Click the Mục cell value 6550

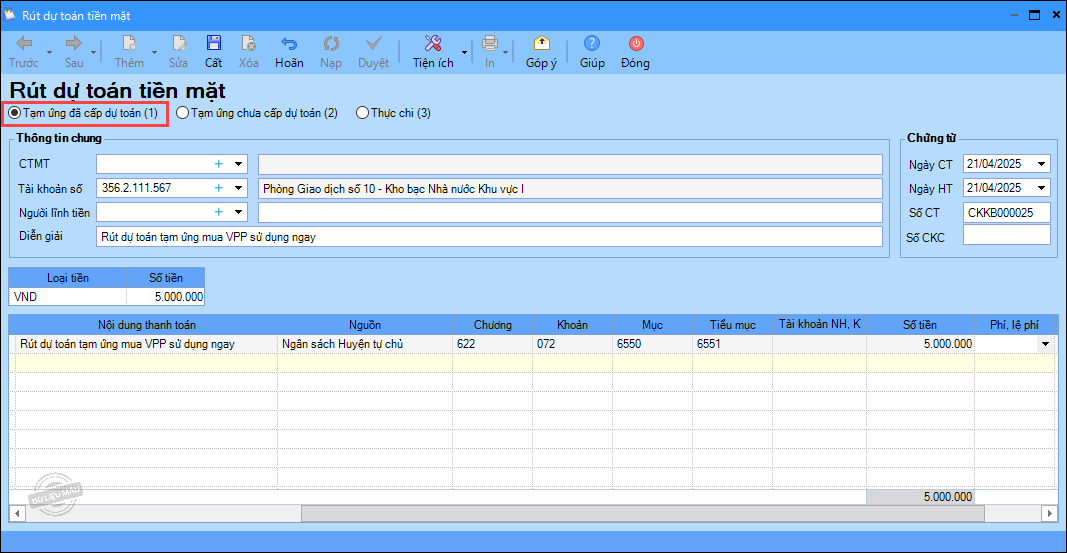(652, 344)
